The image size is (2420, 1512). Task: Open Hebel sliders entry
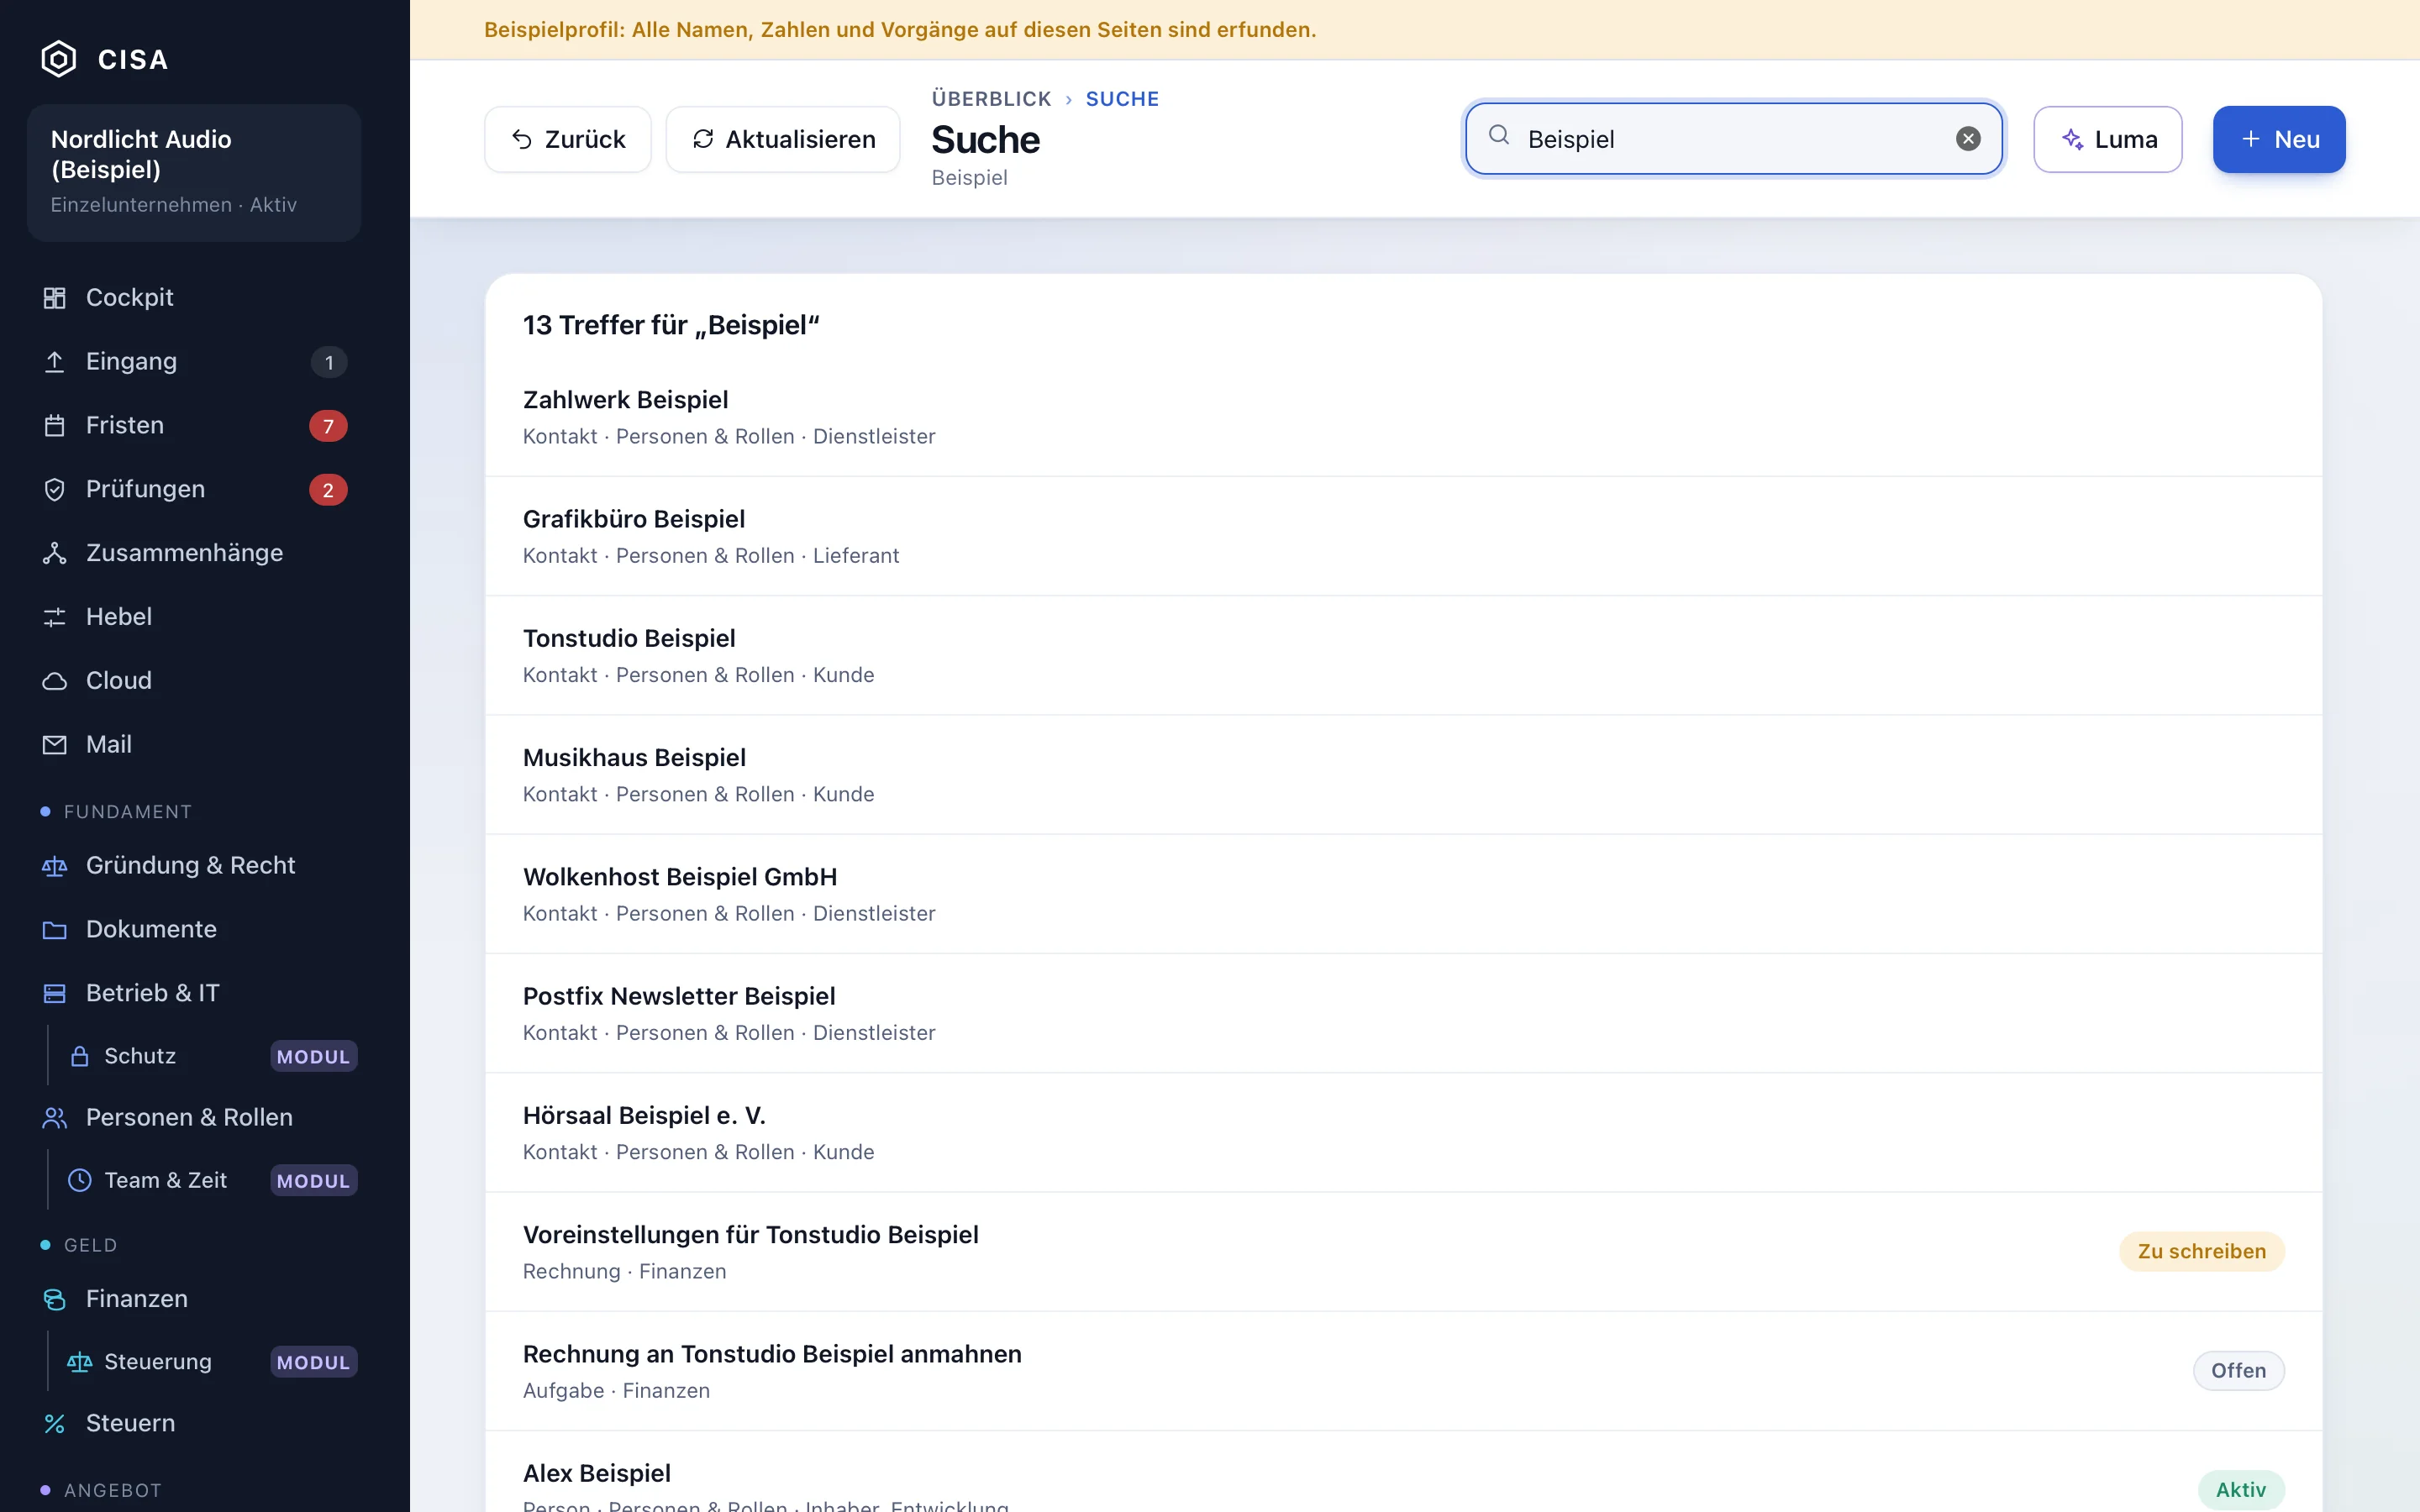[x=194, y=617]
